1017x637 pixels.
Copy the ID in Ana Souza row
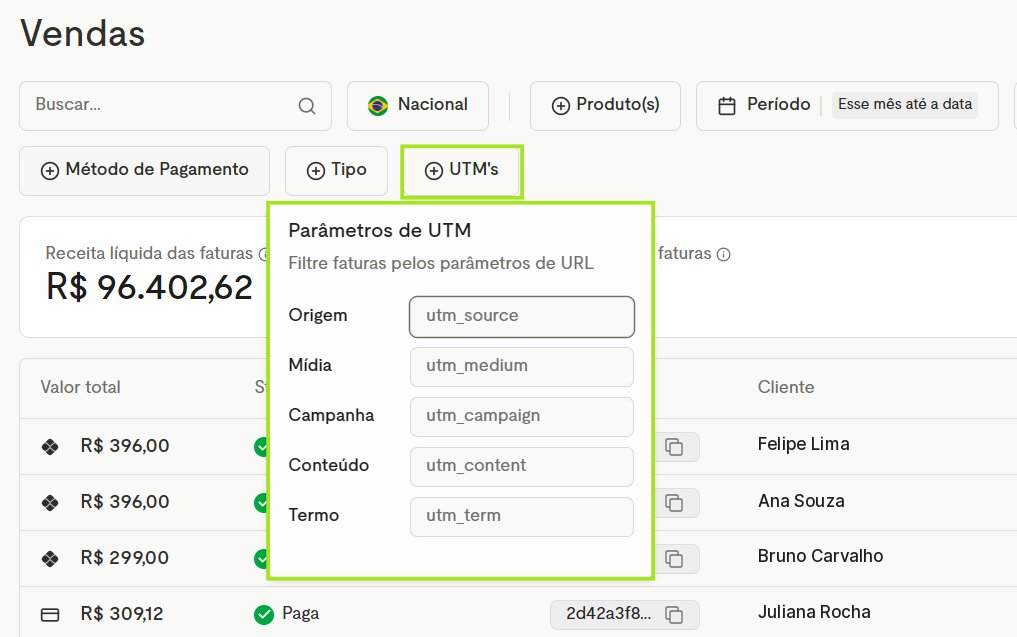click(675, 503)
